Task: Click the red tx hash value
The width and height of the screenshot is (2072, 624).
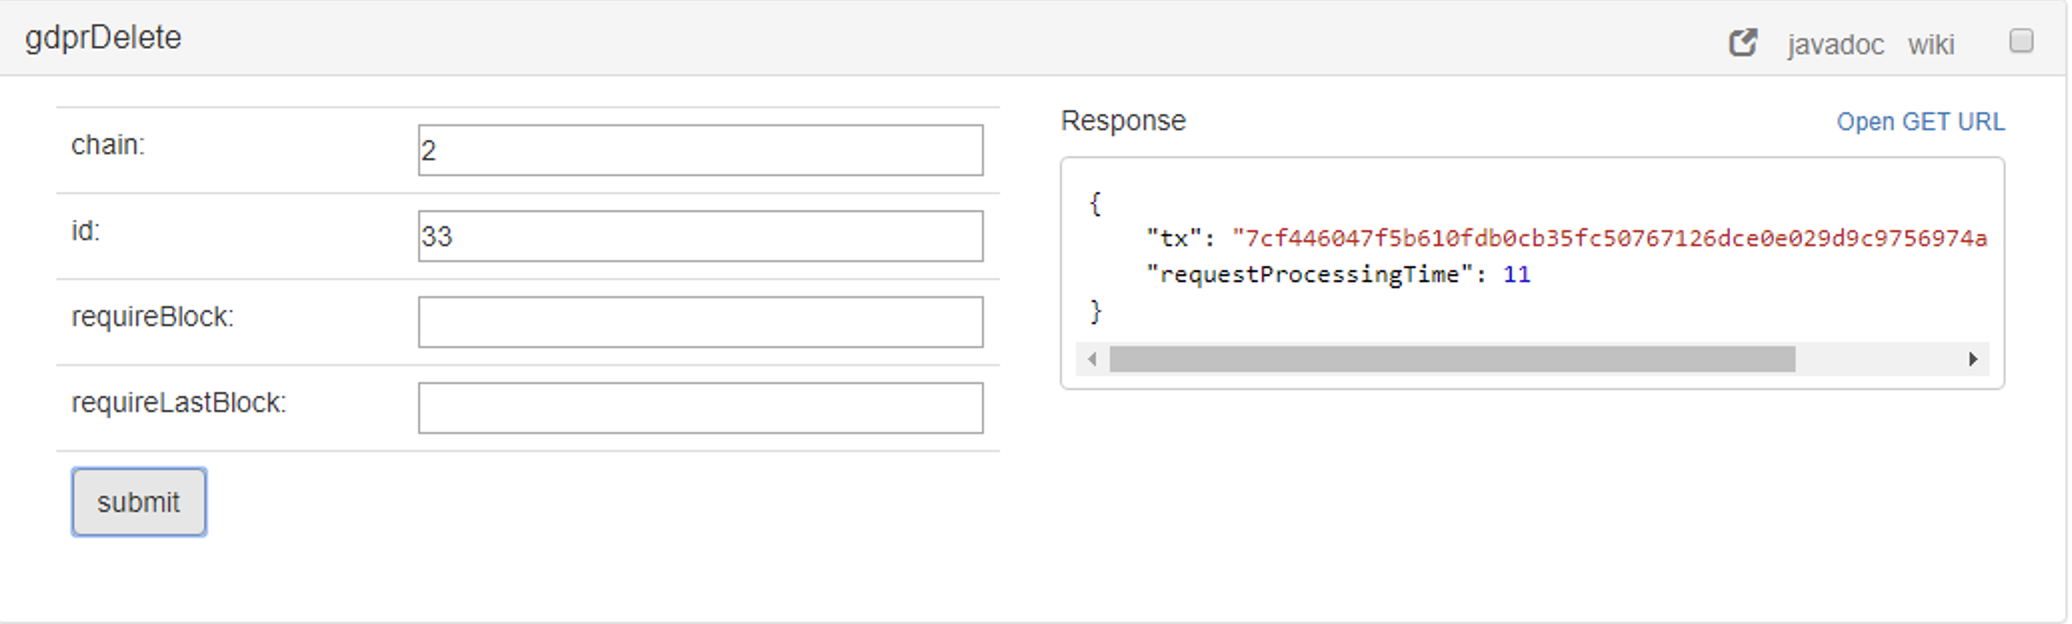Action: pyautogui.click(x=1609, y=238)
